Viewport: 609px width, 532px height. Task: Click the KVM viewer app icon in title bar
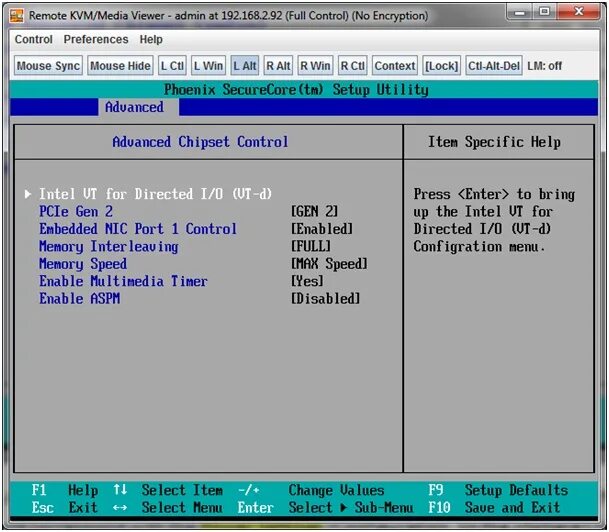[x=17, y=16]
